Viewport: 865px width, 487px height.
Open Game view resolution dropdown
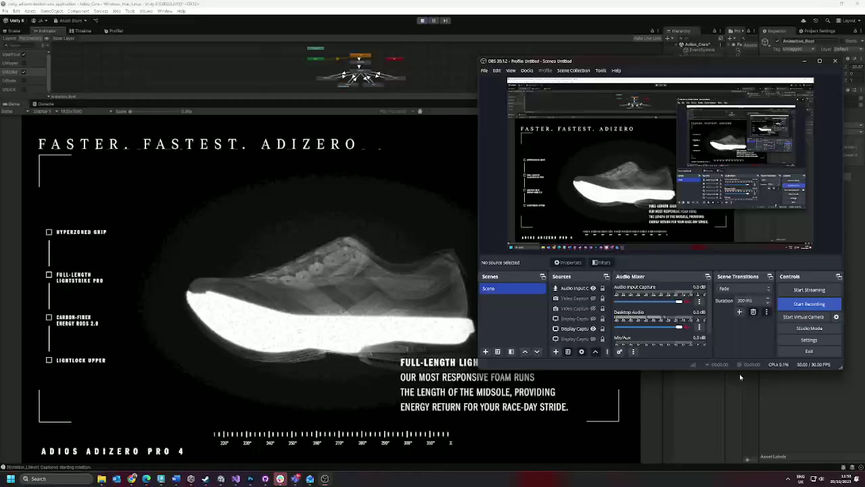[86, 111]
